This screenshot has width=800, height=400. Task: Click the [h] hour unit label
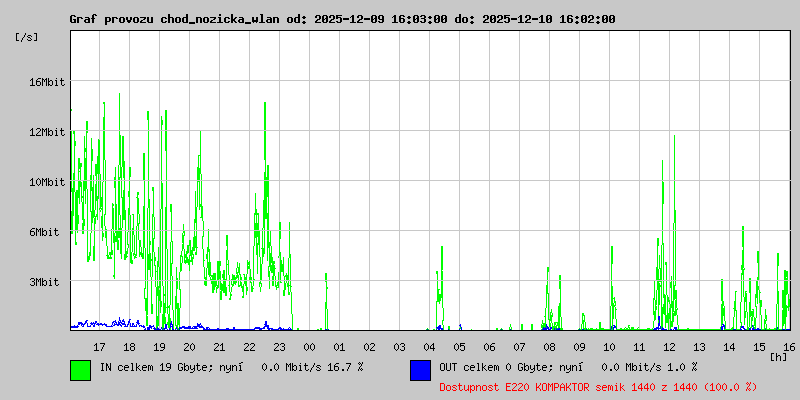[779, 357]
